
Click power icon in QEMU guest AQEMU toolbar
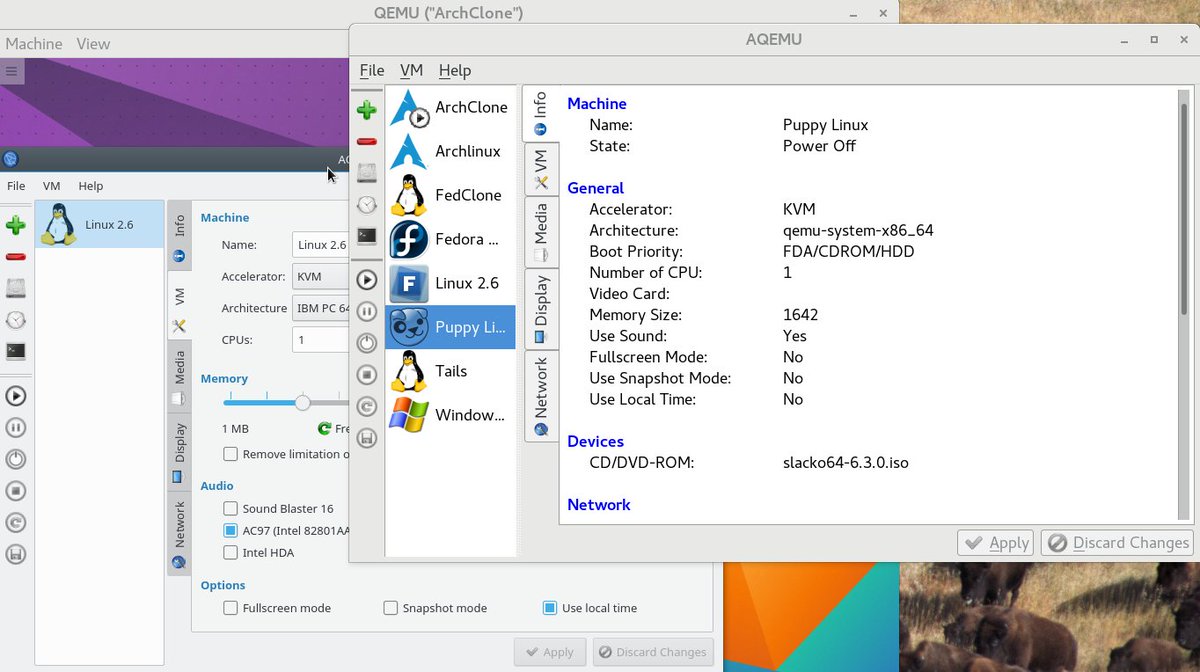pos(15,459)
